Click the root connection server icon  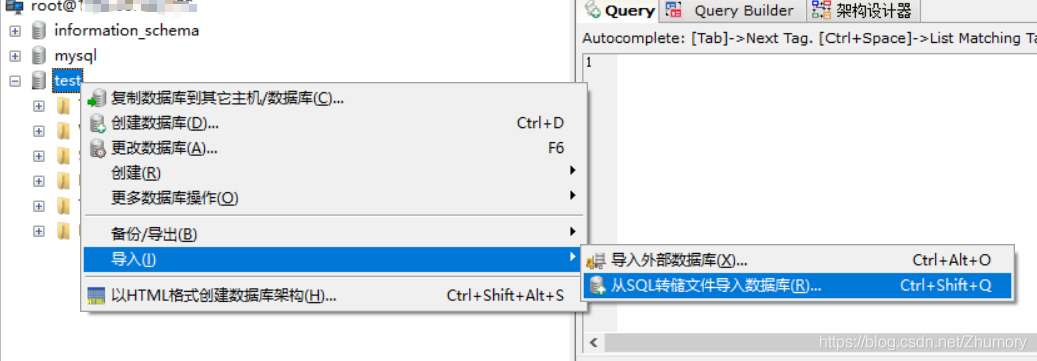[x=15, y=7]
